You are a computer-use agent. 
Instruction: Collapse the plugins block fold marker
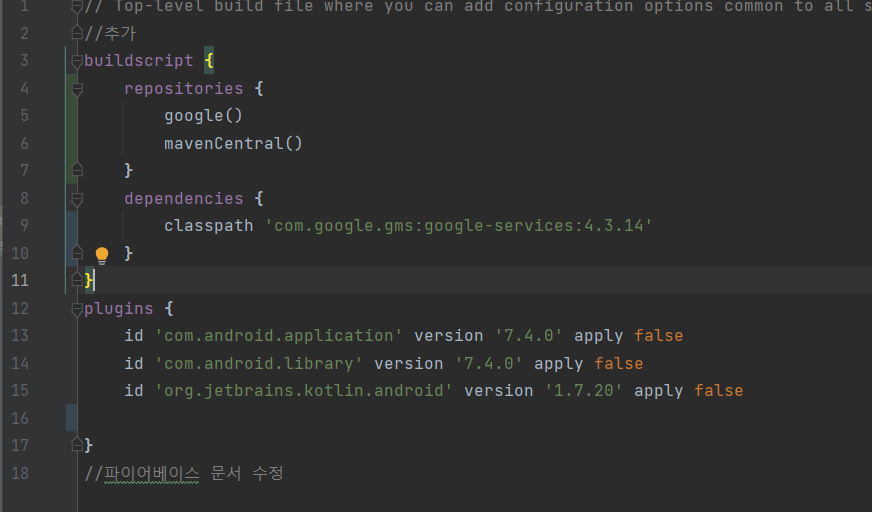point(77,309)
